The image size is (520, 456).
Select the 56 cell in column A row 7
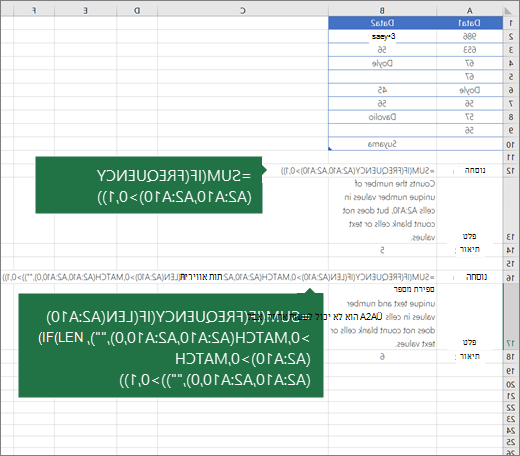point(469,104)
